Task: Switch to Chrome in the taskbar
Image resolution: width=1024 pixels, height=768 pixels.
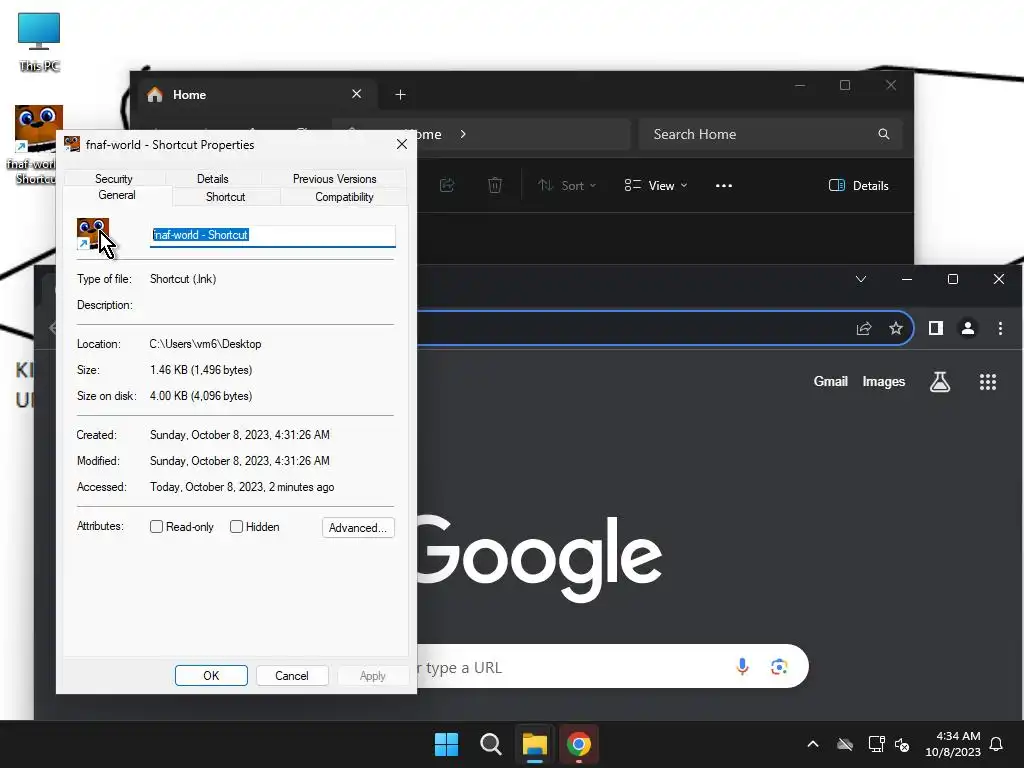Action: (579, 744)
